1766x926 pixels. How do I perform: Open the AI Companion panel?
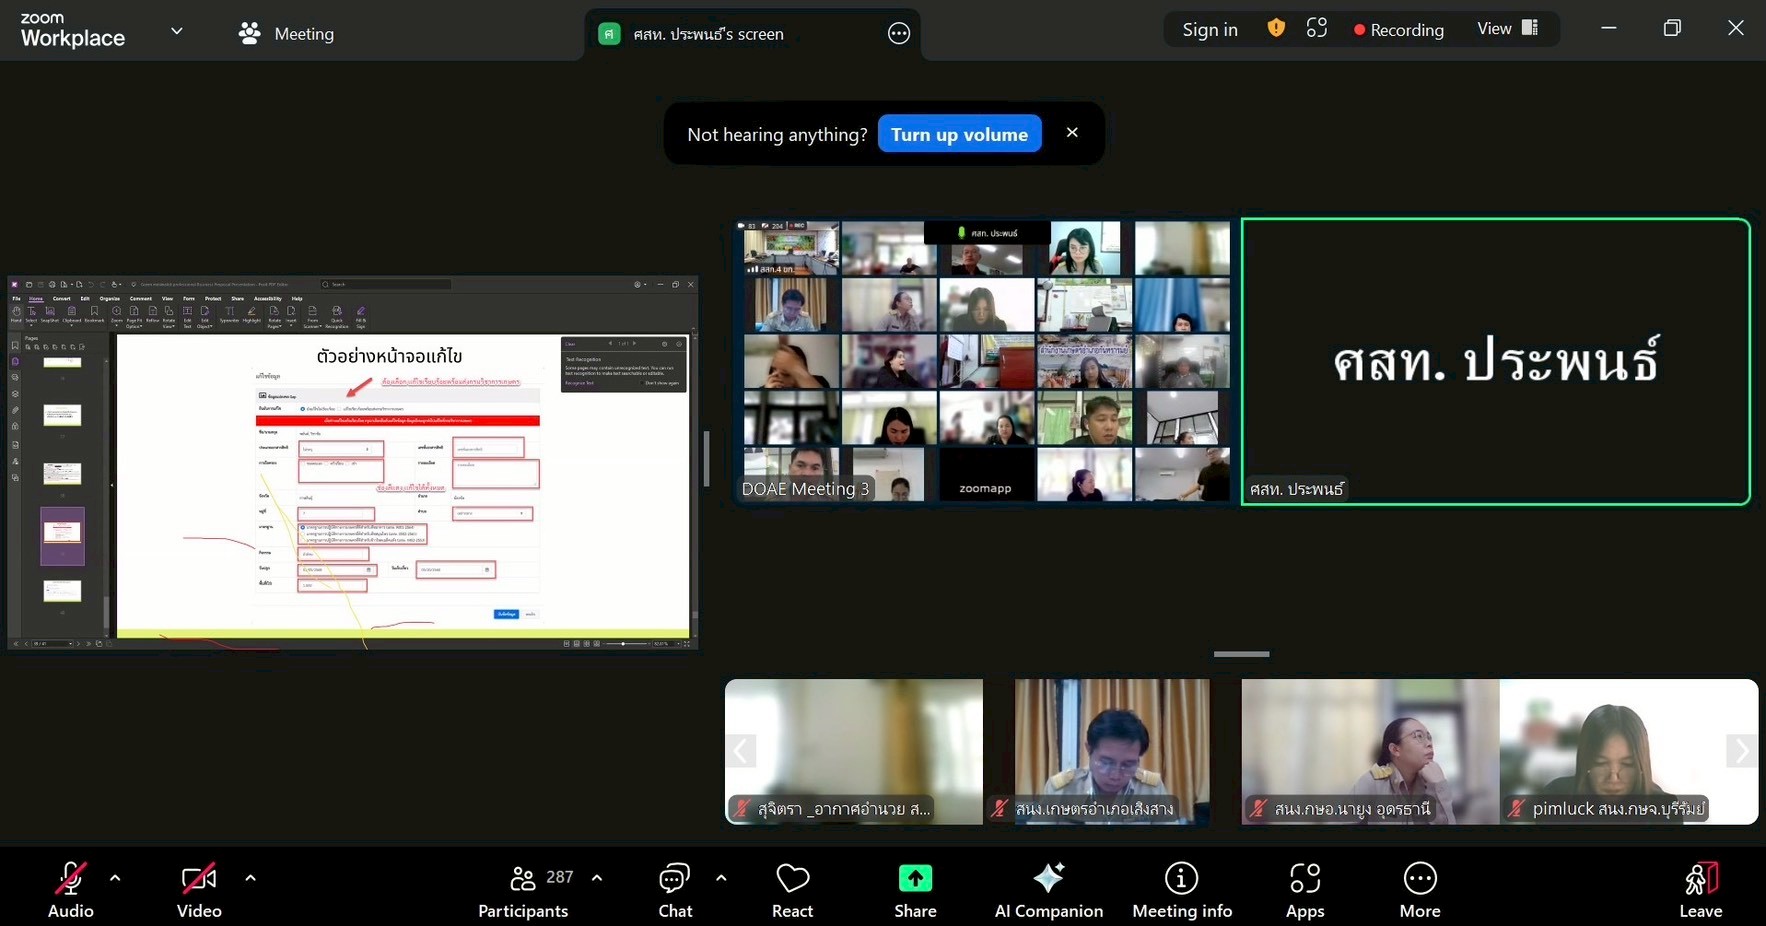(1048, 889)
